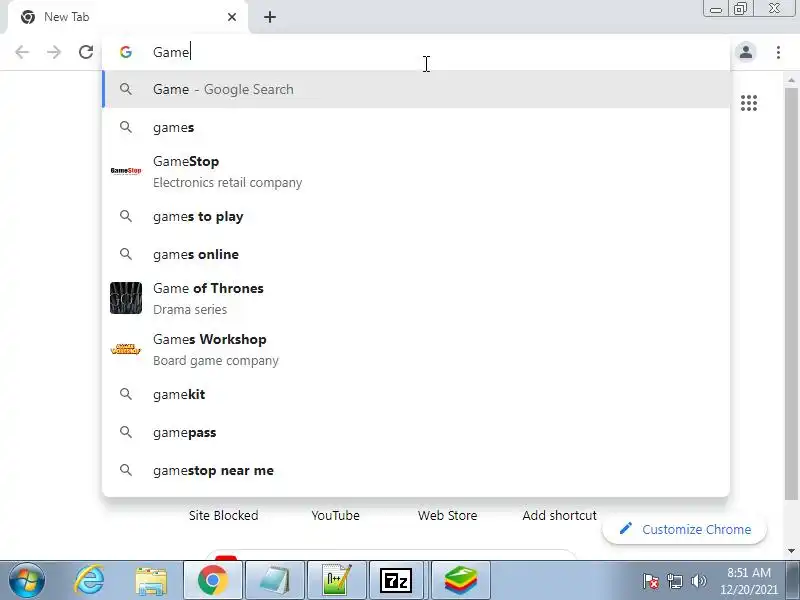Image resolution: width=800 pixels, height=600 pixels.
Task: Click the page's vertical scrollbar
Action: click(x=791, y=293)
